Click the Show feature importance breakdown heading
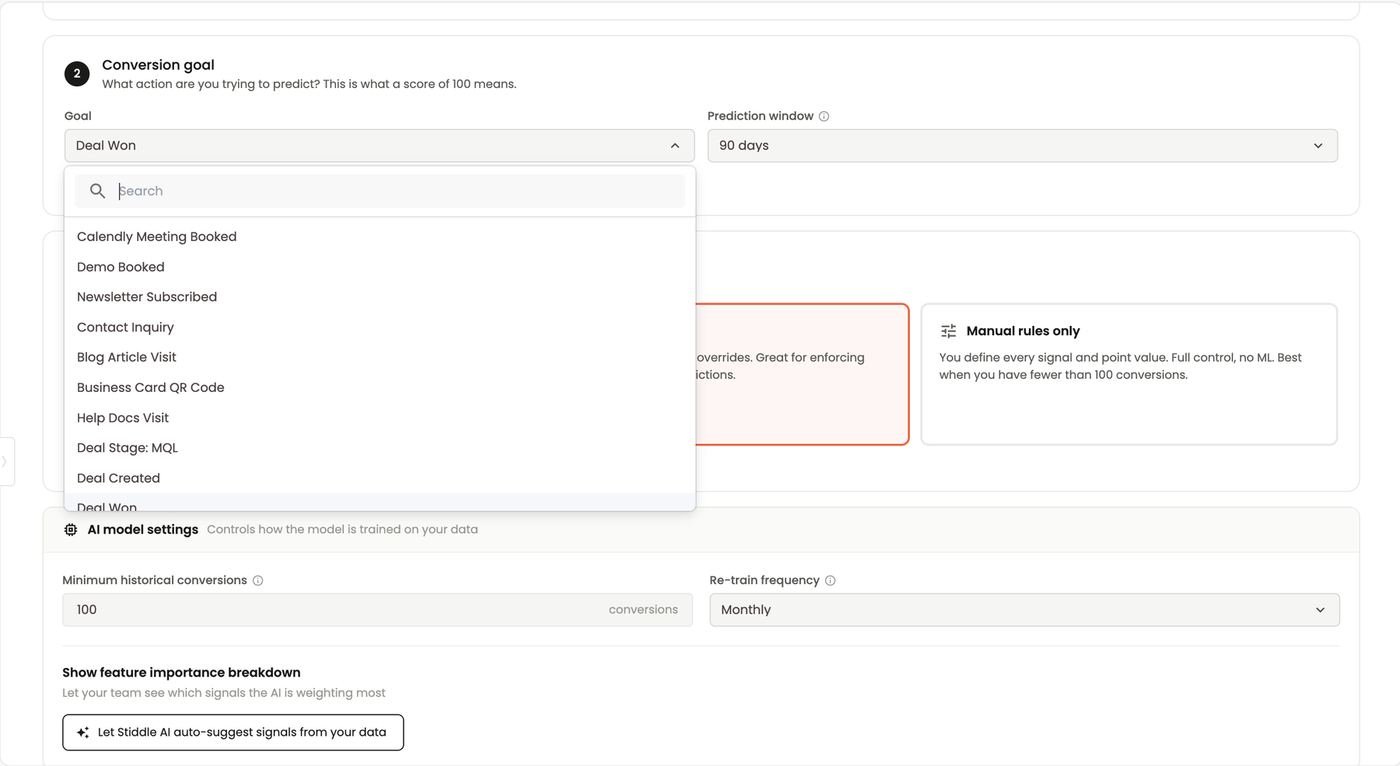The image size is (1400, 766). click(x=181, y=673)
